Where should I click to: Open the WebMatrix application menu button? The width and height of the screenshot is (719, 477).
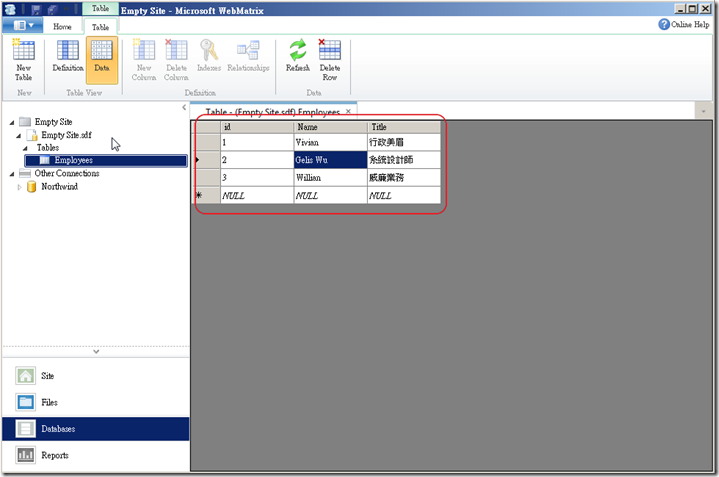22,25
